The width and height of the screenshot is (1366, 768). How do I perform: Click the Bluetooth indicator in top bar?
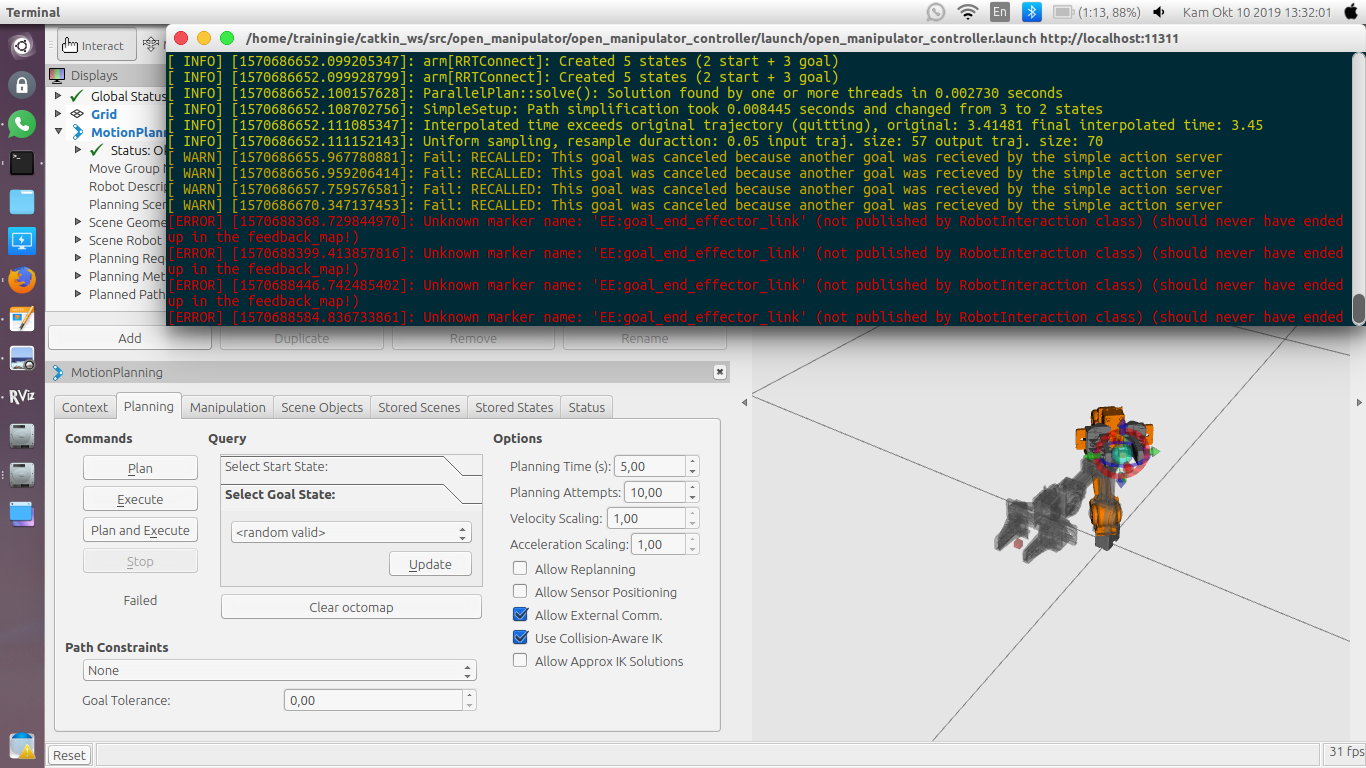pos(1032,12)
